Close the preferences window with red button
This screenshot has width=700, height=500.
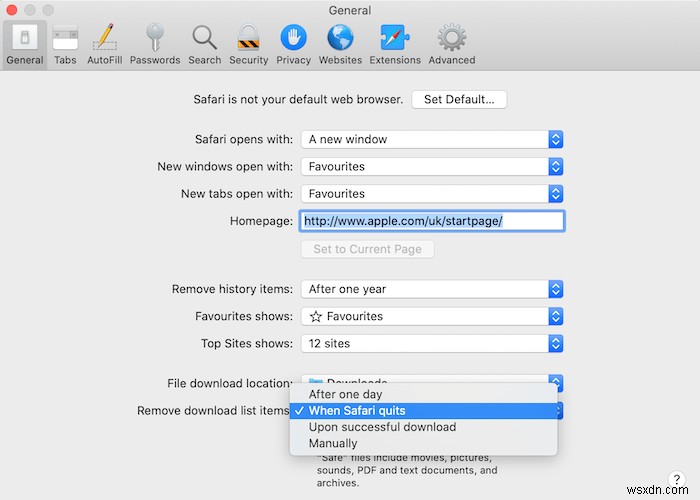tap(11, 10)
